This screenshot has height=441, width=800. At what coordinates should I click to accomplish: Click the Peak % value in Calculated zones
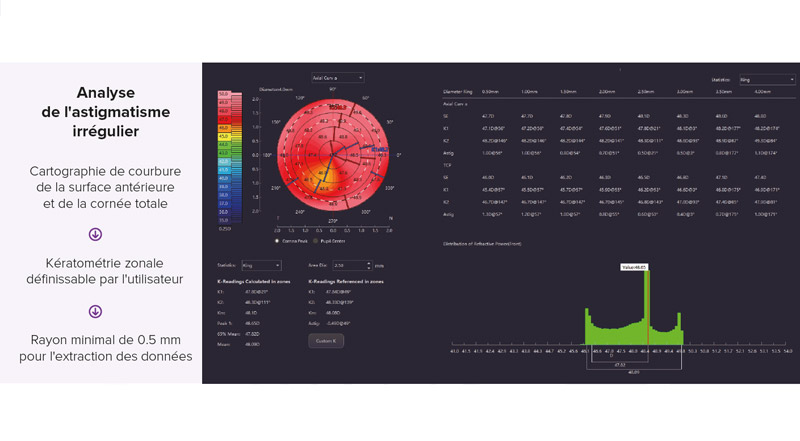(x=253, y=324)
